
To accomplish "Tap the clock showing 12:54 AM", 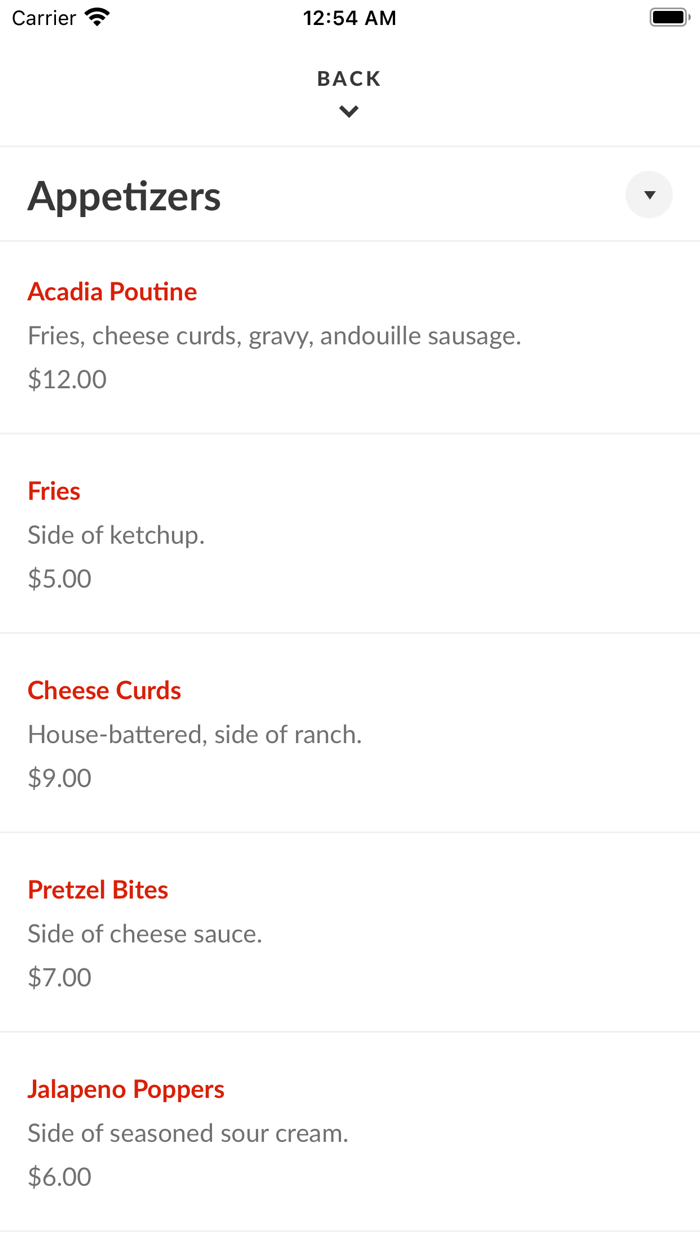I will (349, 17).
